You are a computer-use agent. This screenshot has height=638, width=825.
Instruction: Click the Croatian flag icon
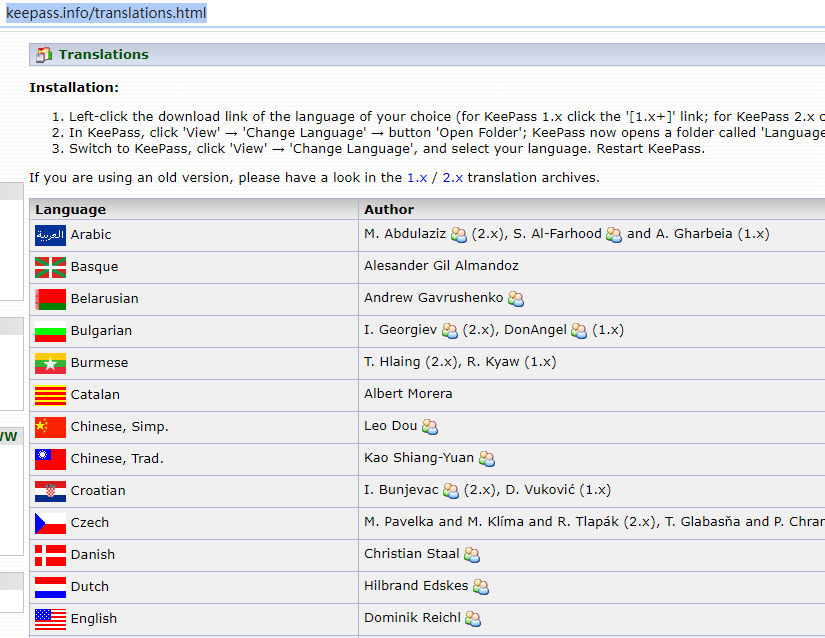51,491
